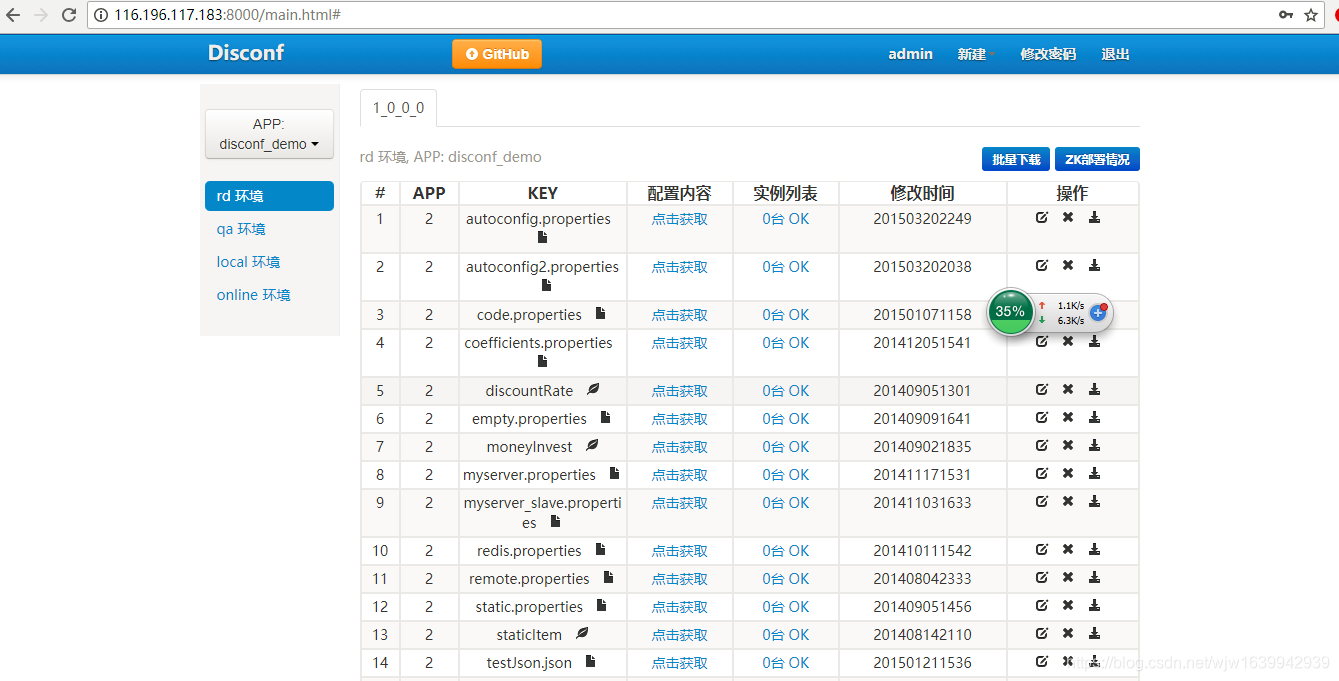Viewport: 1339px width, 681px height.
Task: Edit redis.properties configuration
Action: pos(1042,549)
